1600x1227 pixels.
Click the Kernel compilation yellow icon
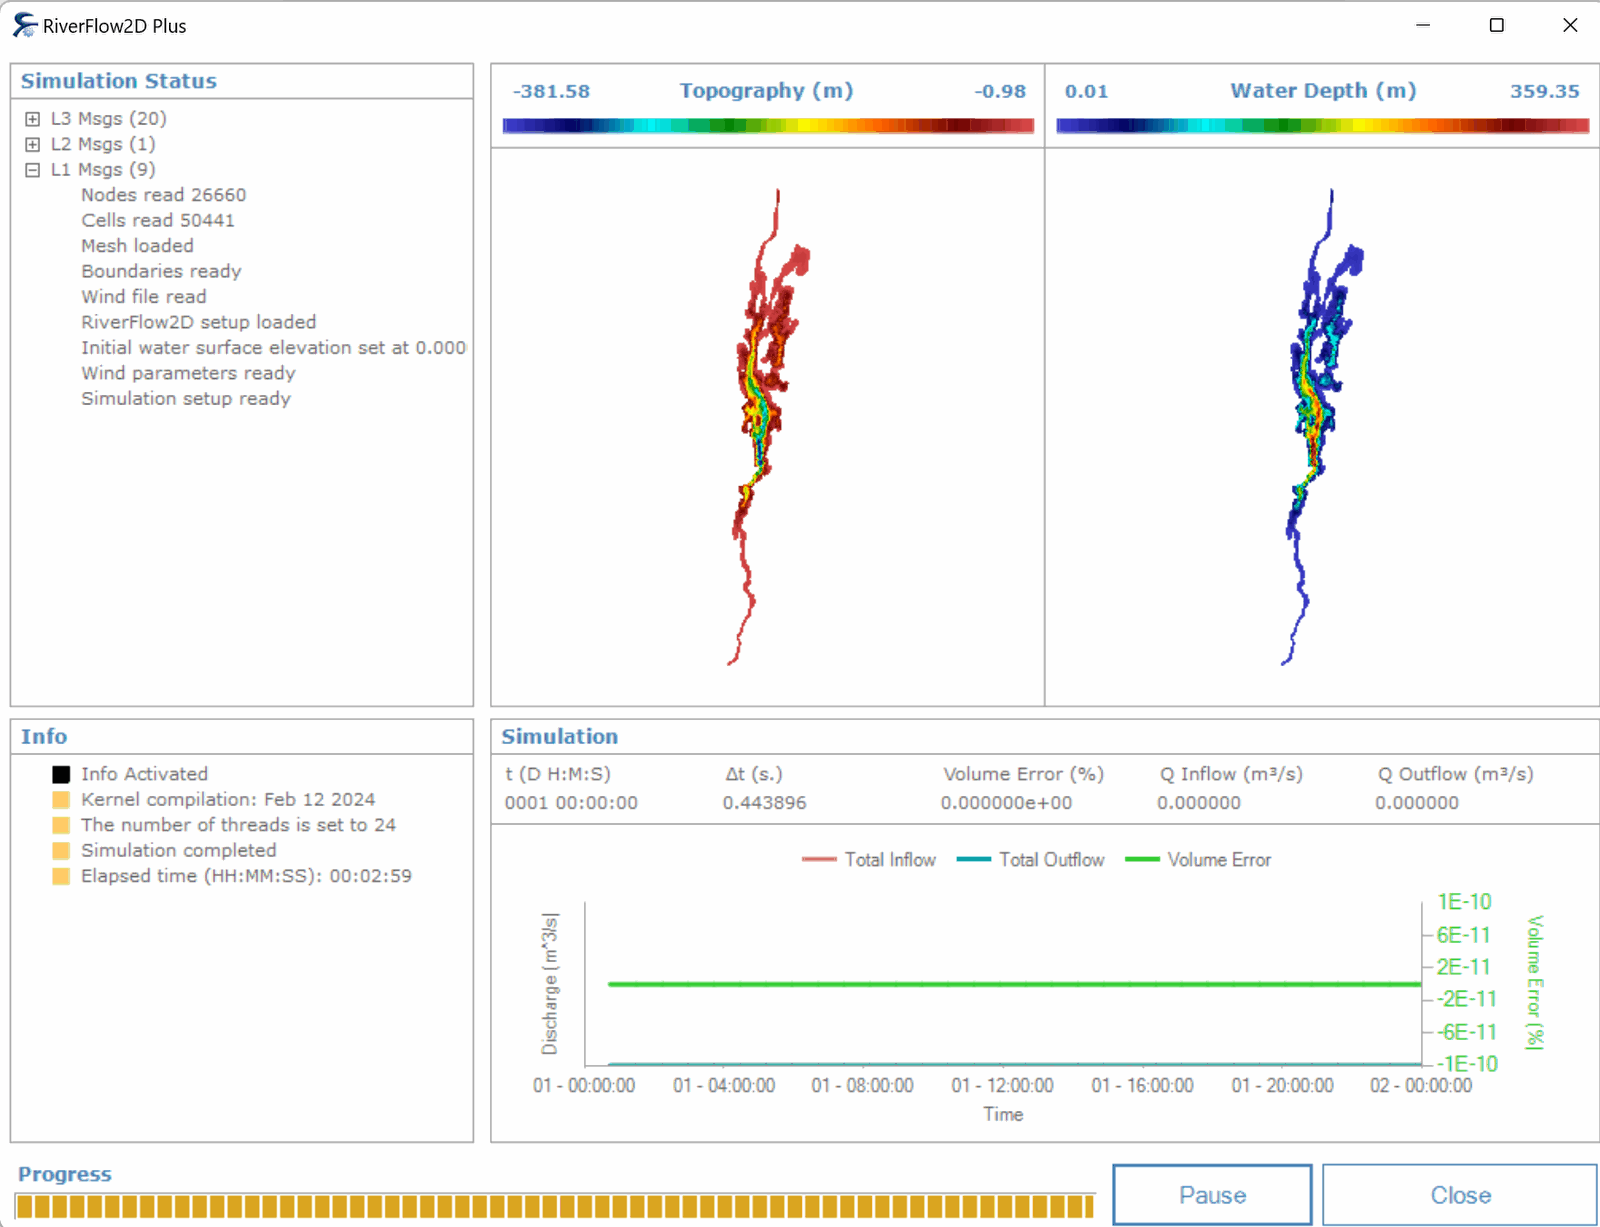pos(61,800)
